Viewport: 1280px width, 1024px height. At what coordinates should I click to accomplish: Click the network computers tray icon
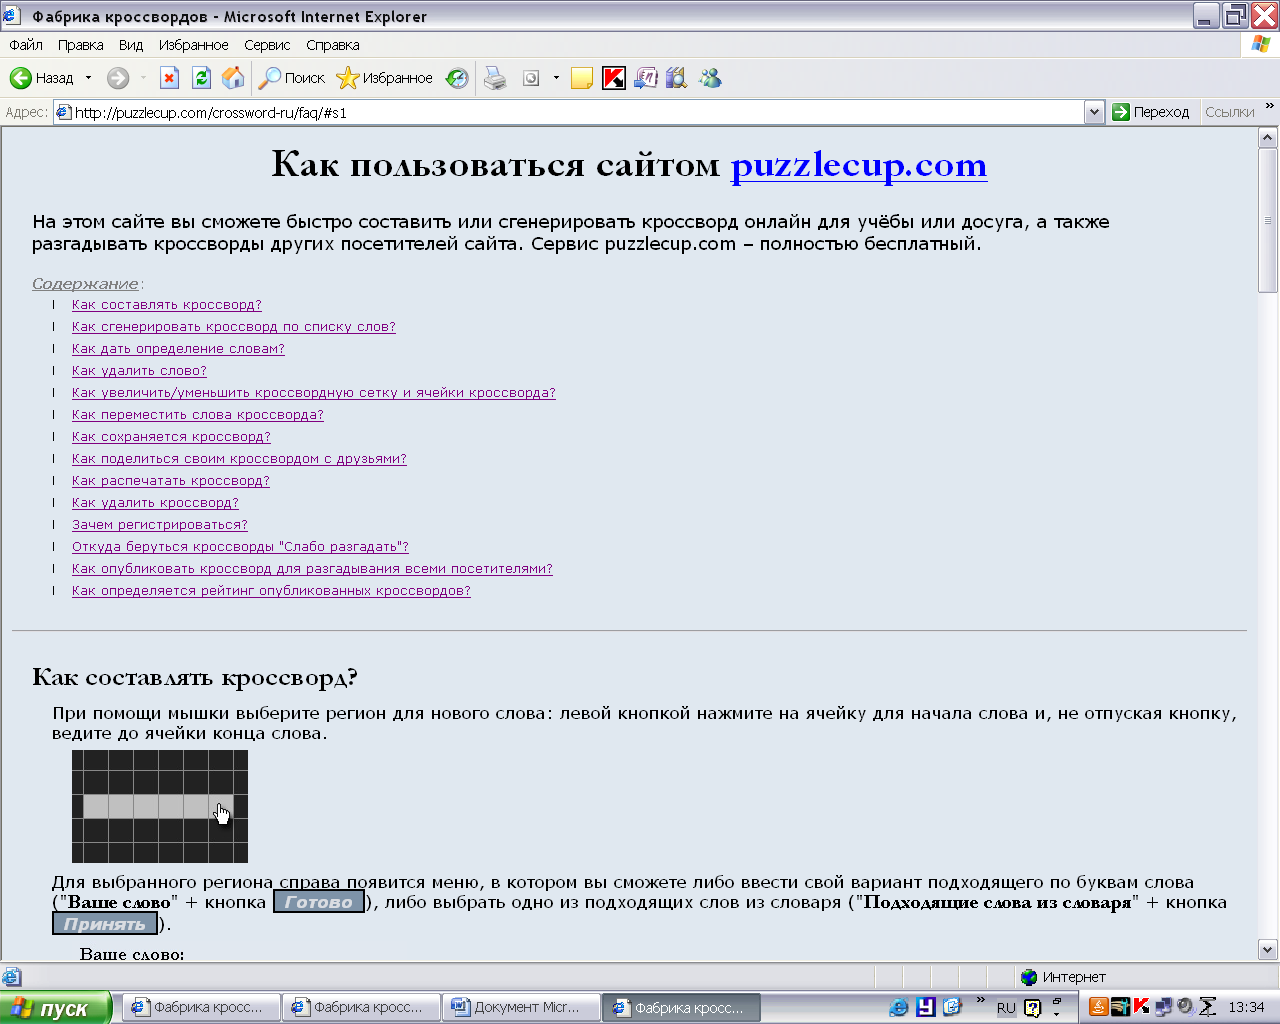1163,1007
